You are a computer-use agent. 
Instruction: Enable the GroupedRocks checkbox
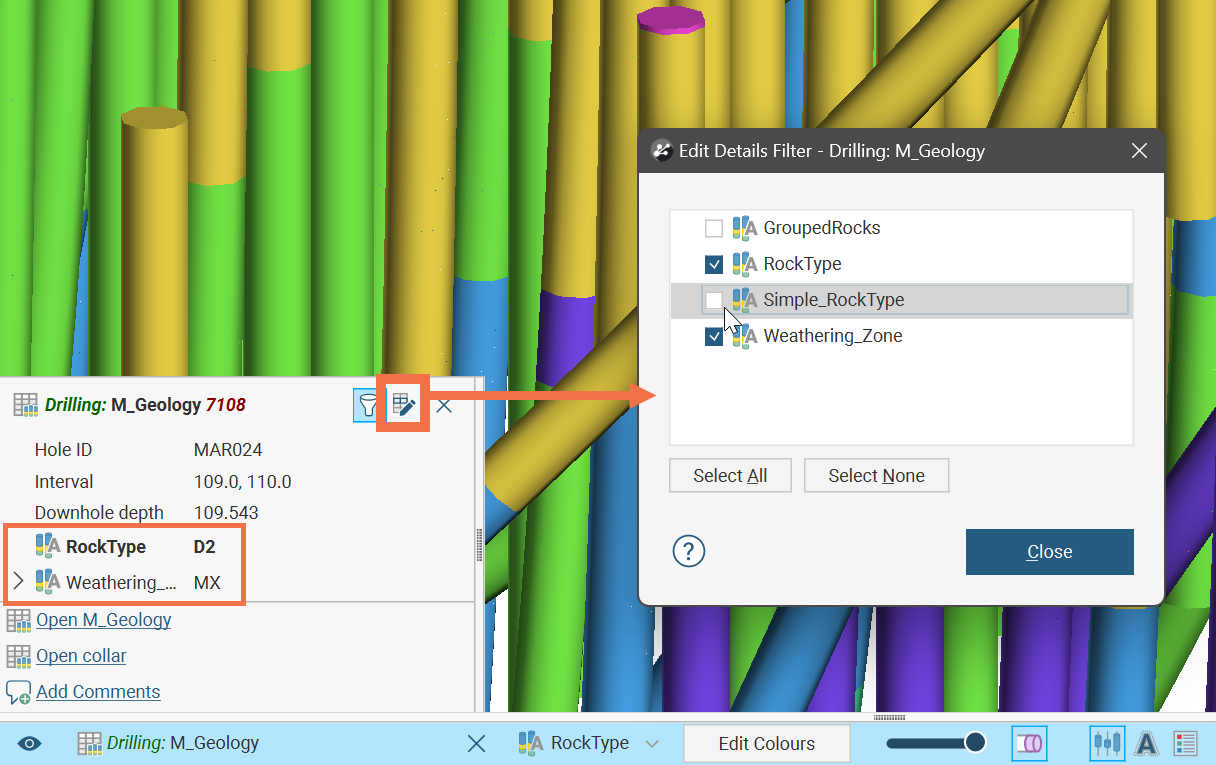(x=714, y=228)
